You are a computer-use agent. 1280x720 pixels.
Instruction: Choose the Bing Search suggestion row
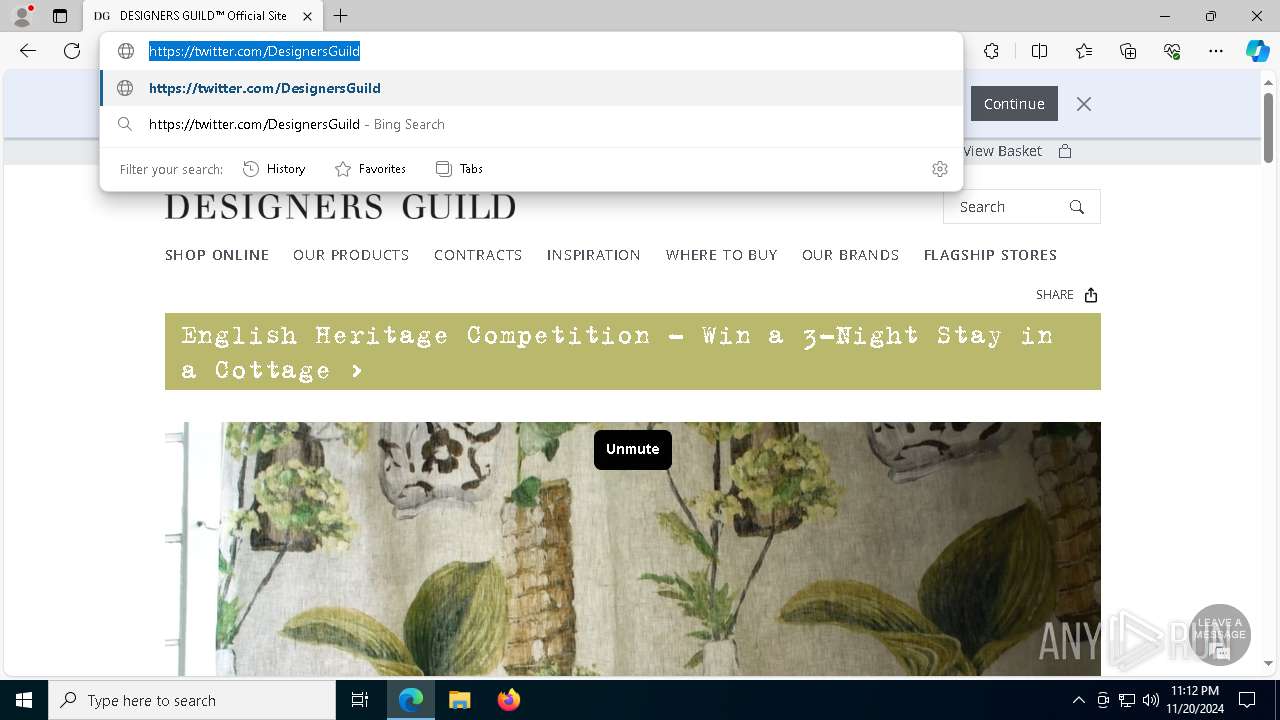pos(531,124)
